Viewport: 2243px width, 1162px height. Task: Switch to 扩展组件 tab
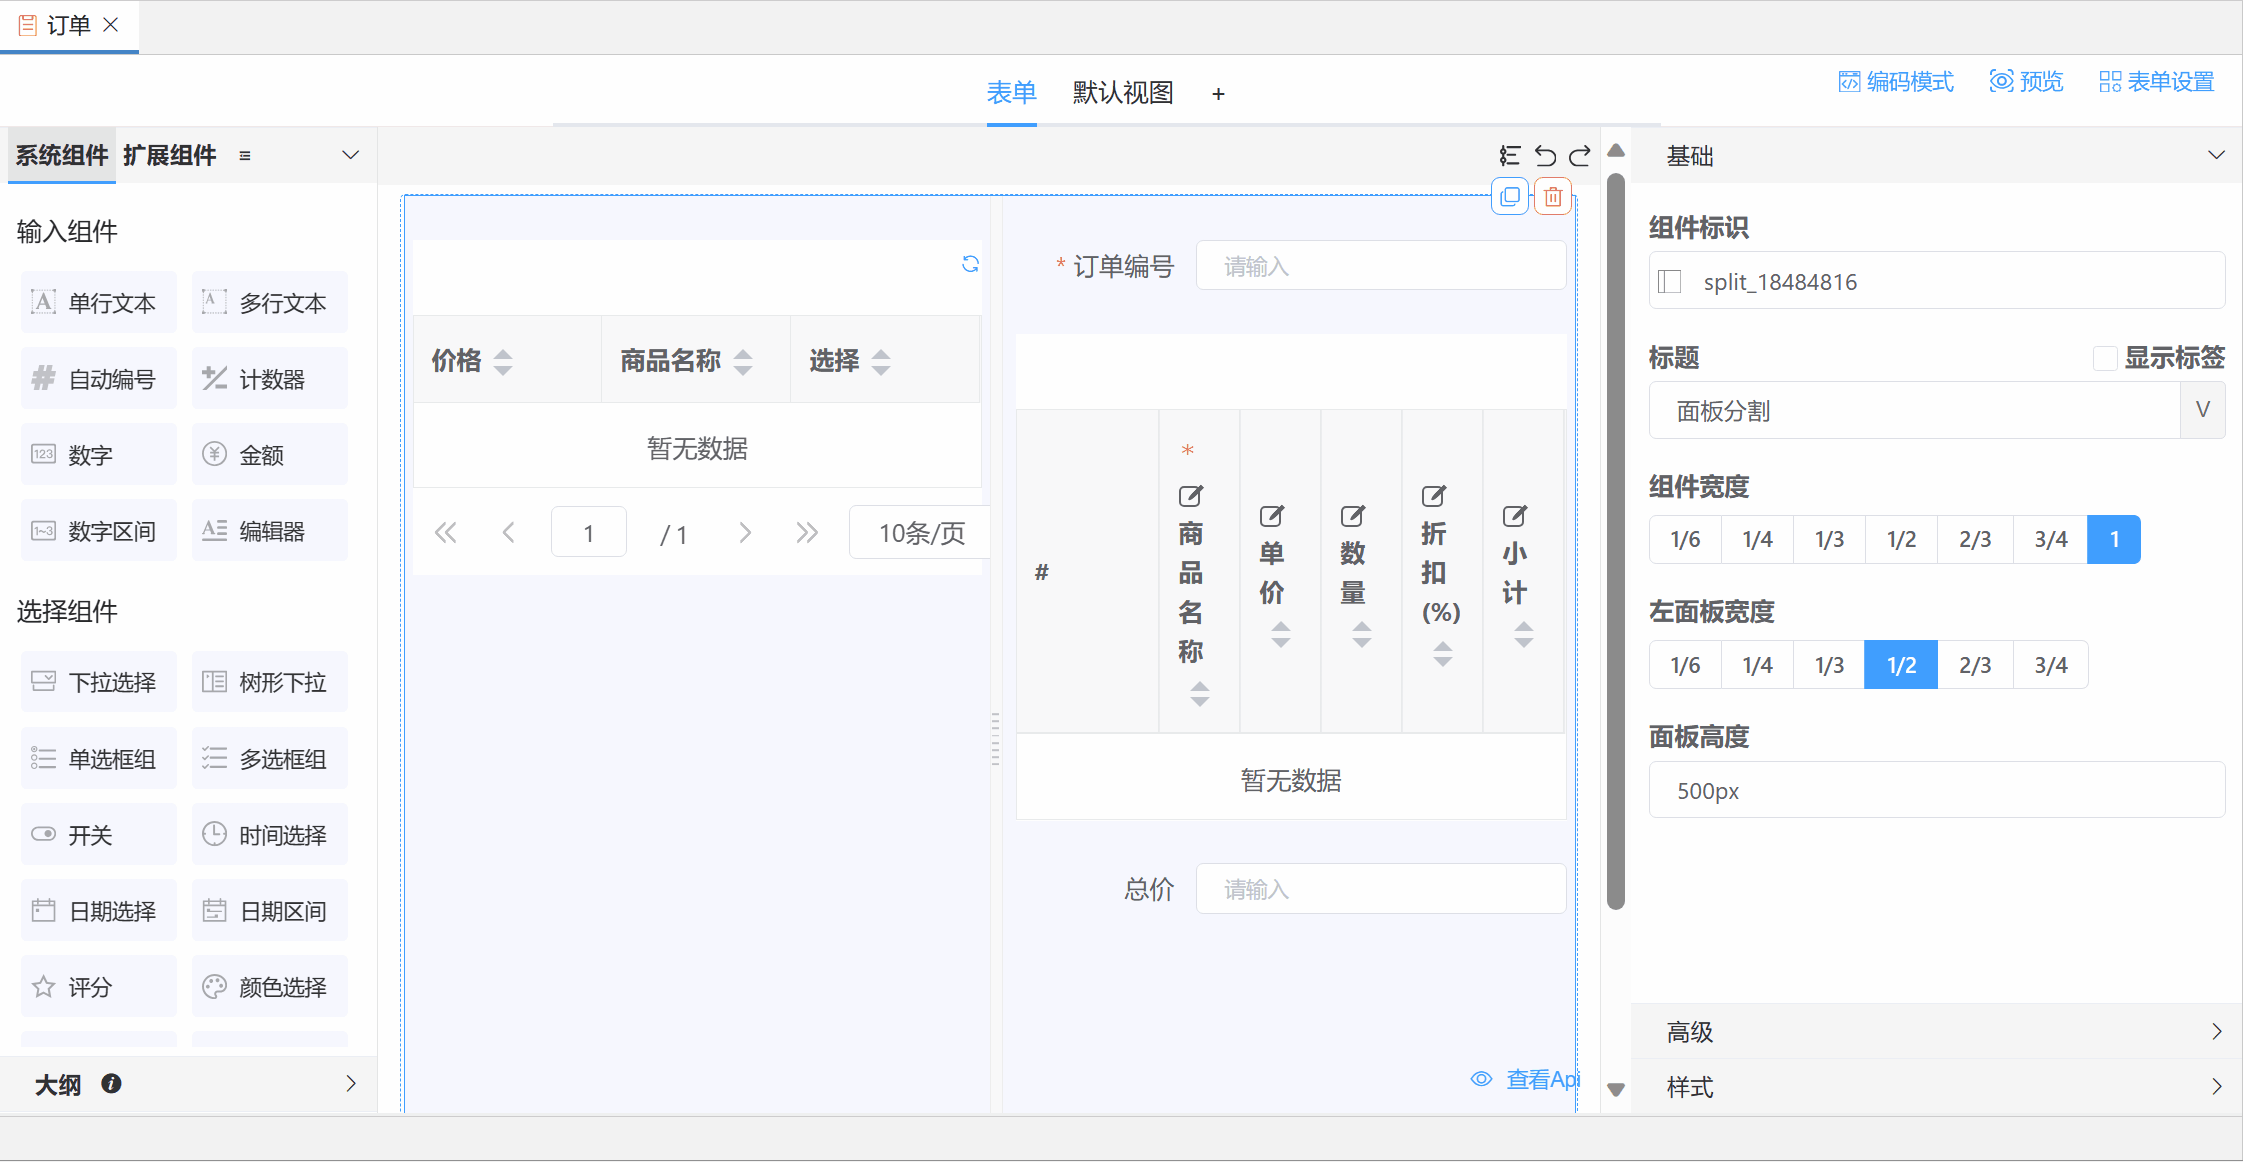(x=170, y=156)
